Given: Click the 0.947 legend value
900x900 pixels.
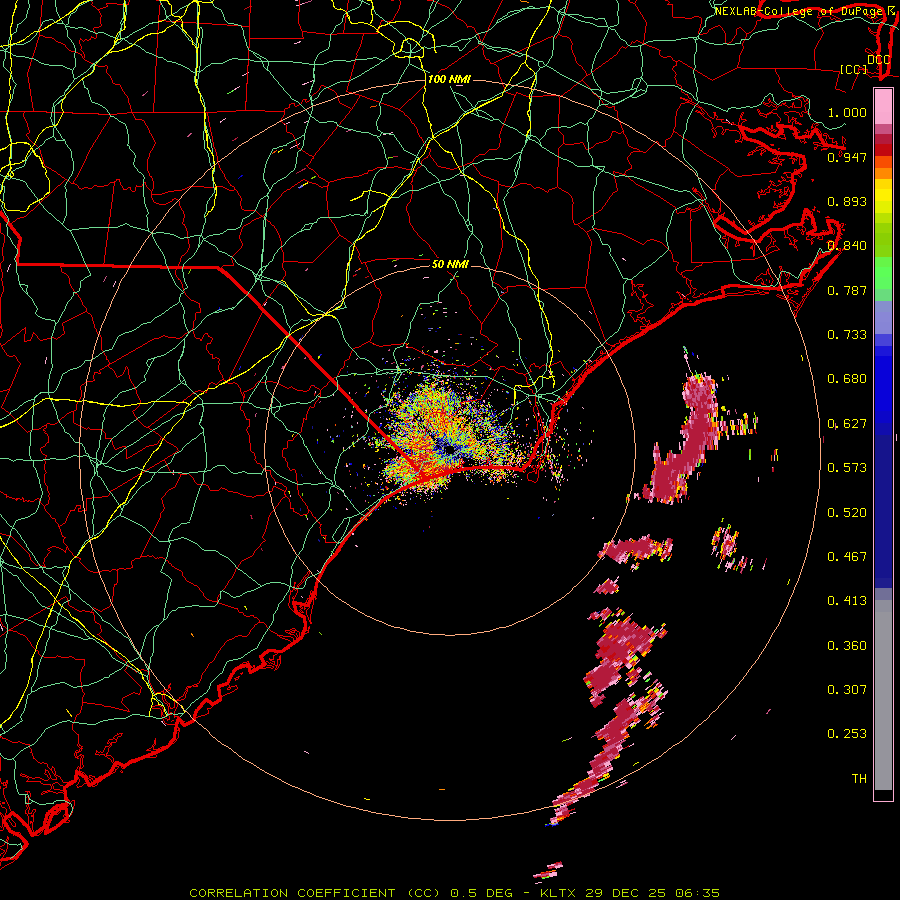Looking at the screenshot, I should [847, 157].
